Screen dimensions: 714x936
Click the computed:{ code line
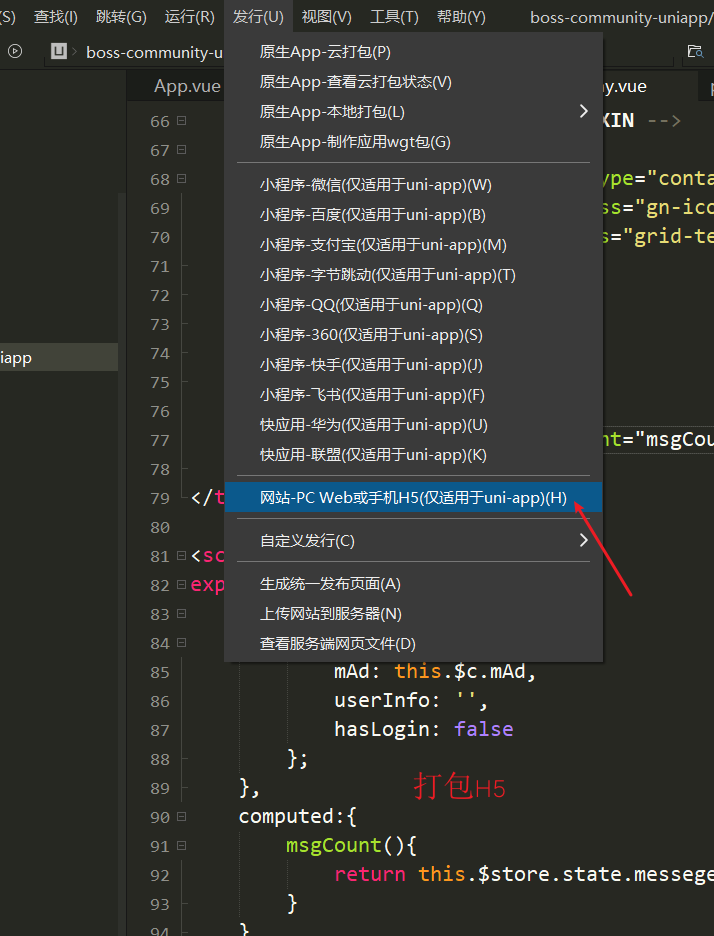298,817
